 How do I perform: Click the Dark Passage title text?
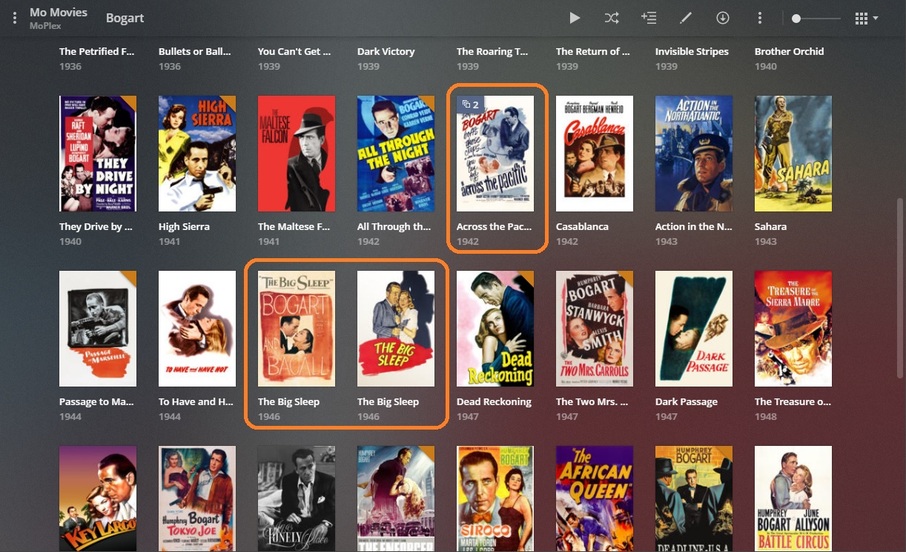click(686, 402)
